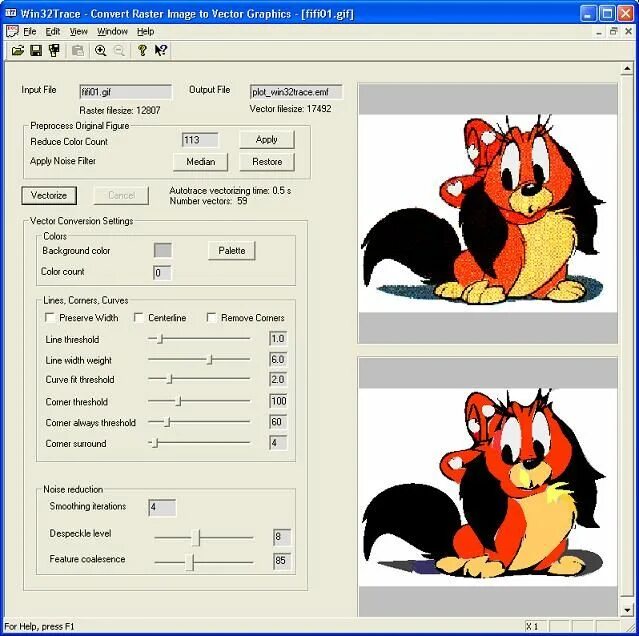
Task: Click the Line threshold slider
Action: click(199, 339)
